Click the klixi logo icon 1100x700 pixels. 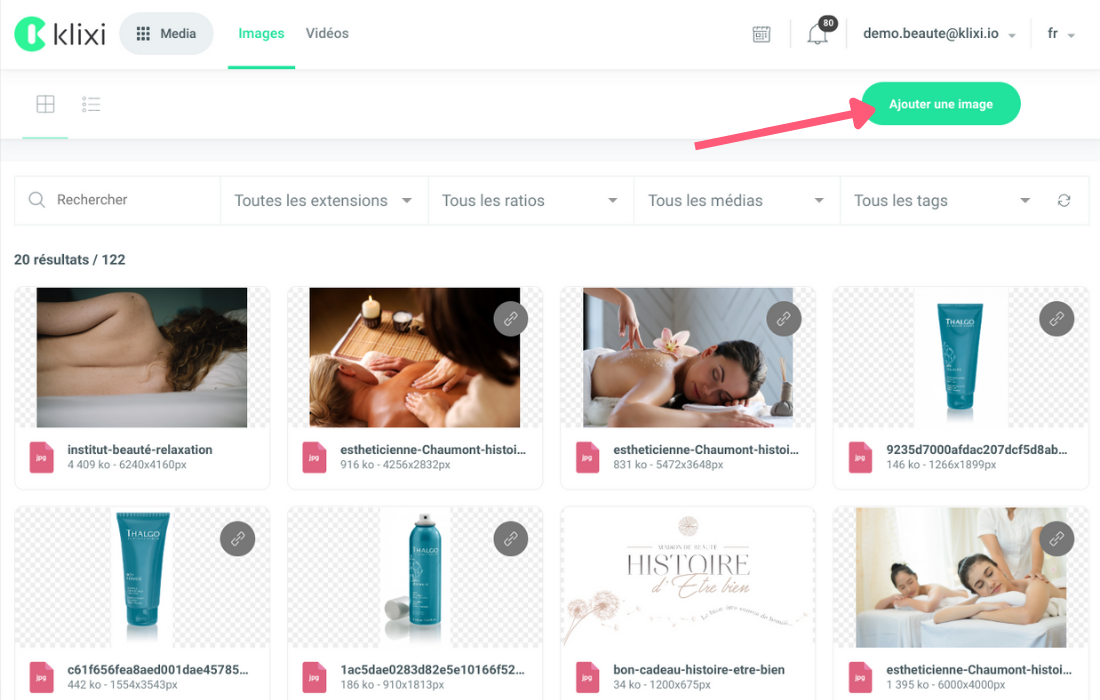click(x=31, y=33)
